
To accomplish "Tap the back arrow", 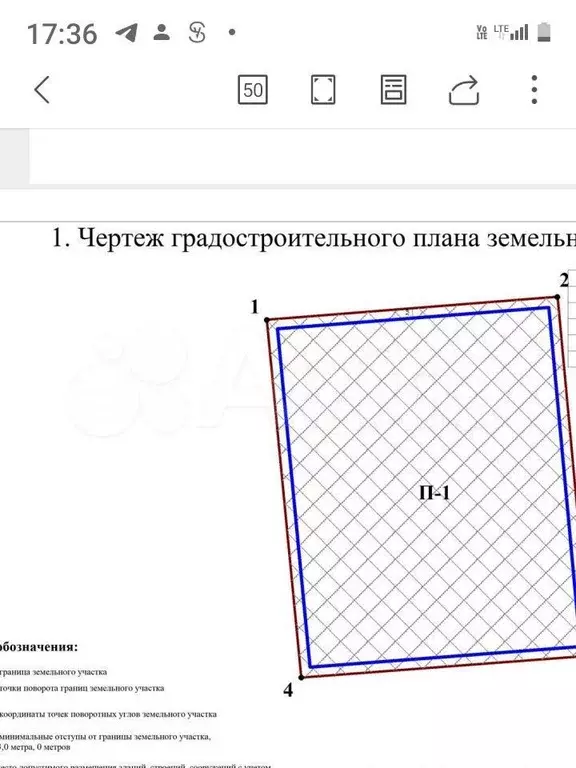I will point(42,90).
